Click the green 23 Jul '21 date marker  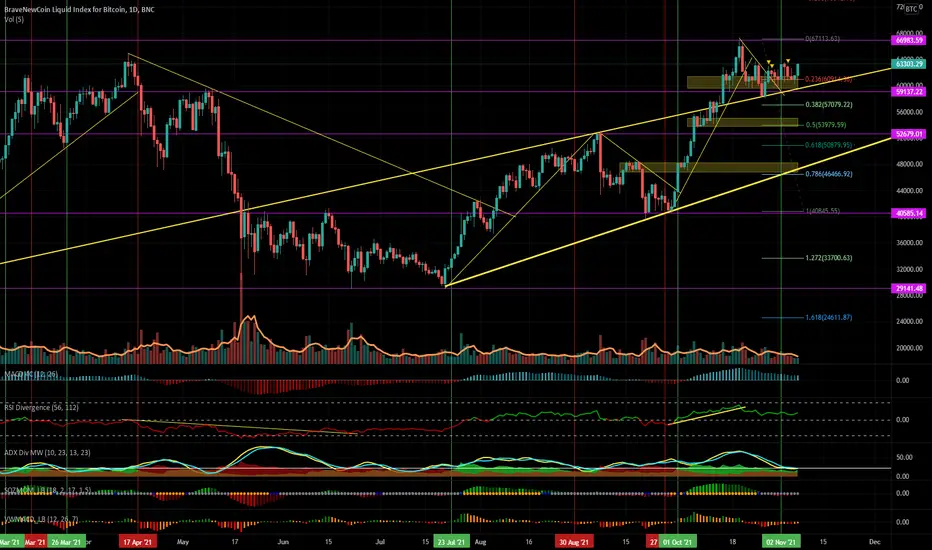(451, 542)
